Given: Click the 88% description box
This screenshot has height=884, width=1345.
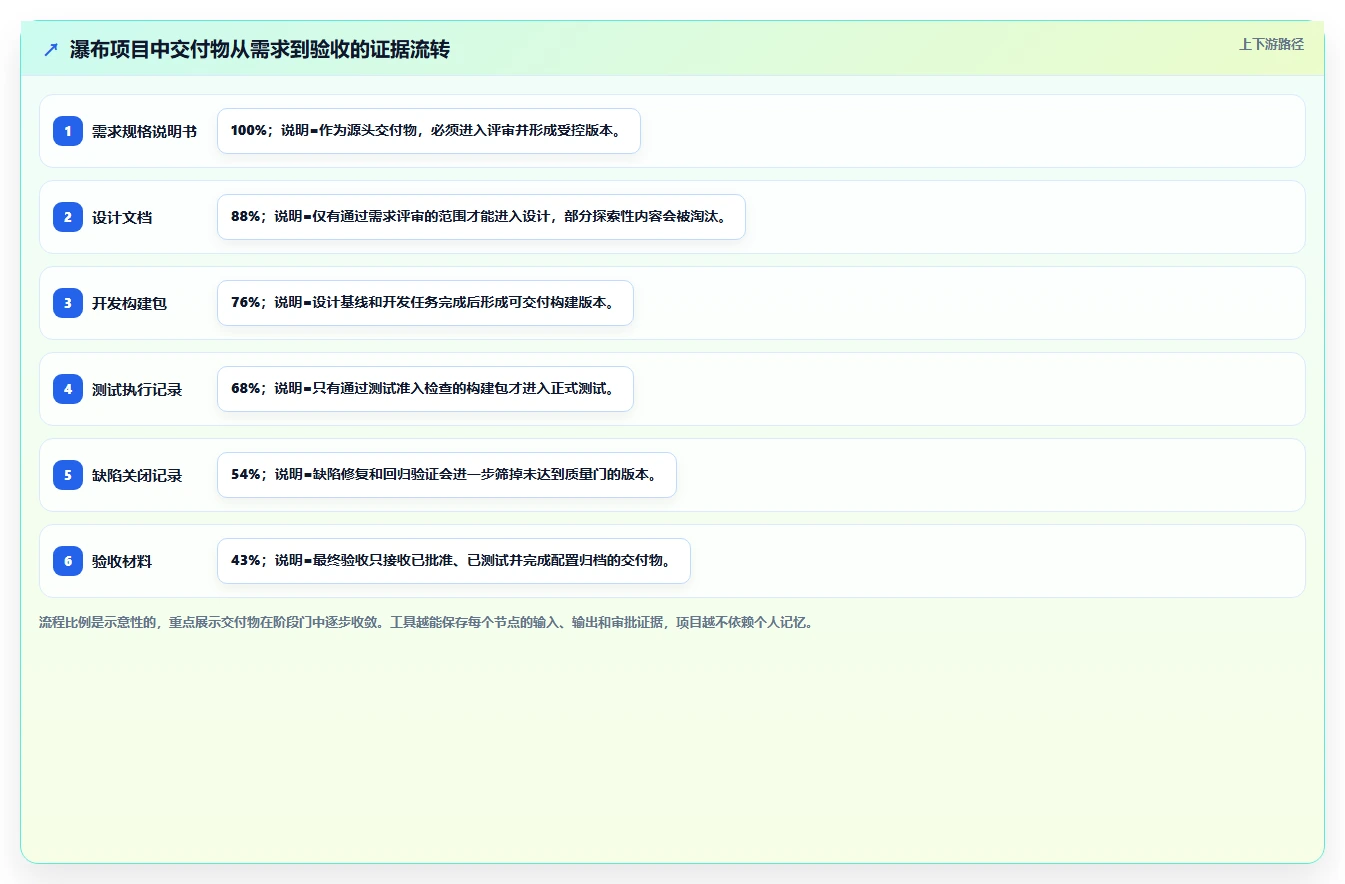Looking at the screenshot, I should [x=481, y=217].
